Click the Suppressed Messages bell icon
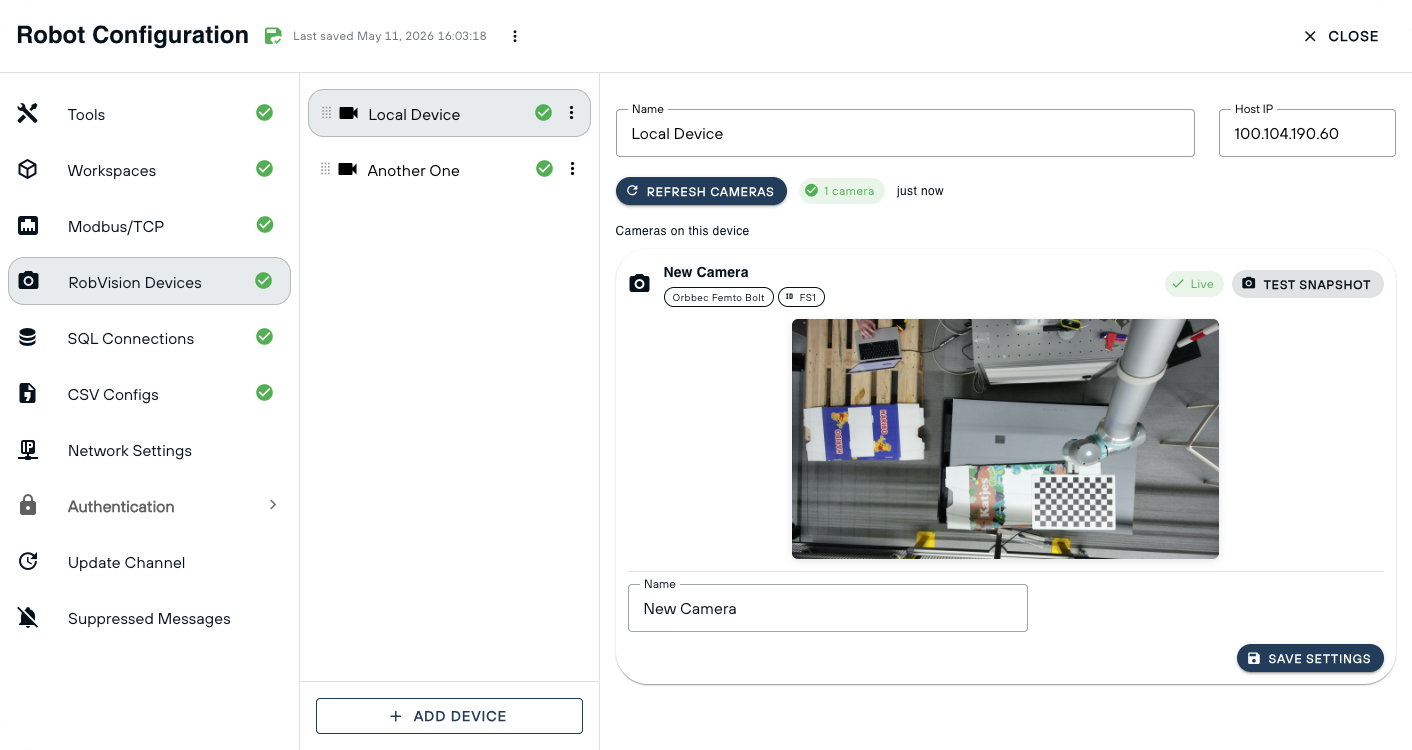The width and height of the screenshot is (1412, 750). 28,618
